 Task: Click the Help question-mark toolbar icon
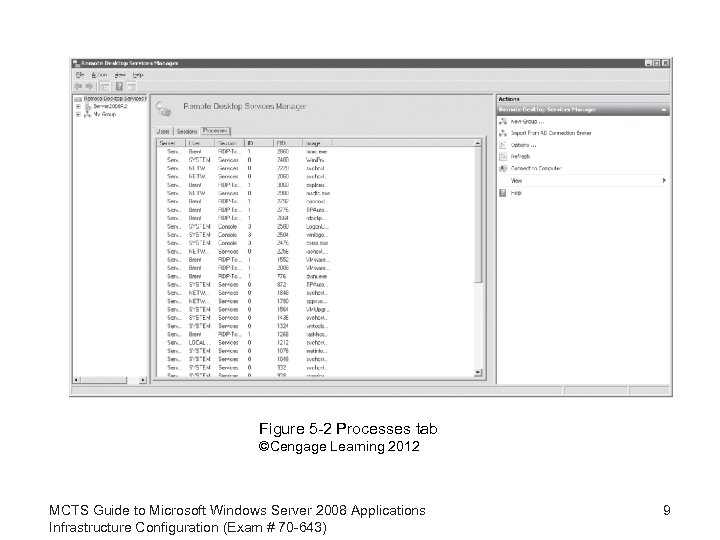click(119, 86)
